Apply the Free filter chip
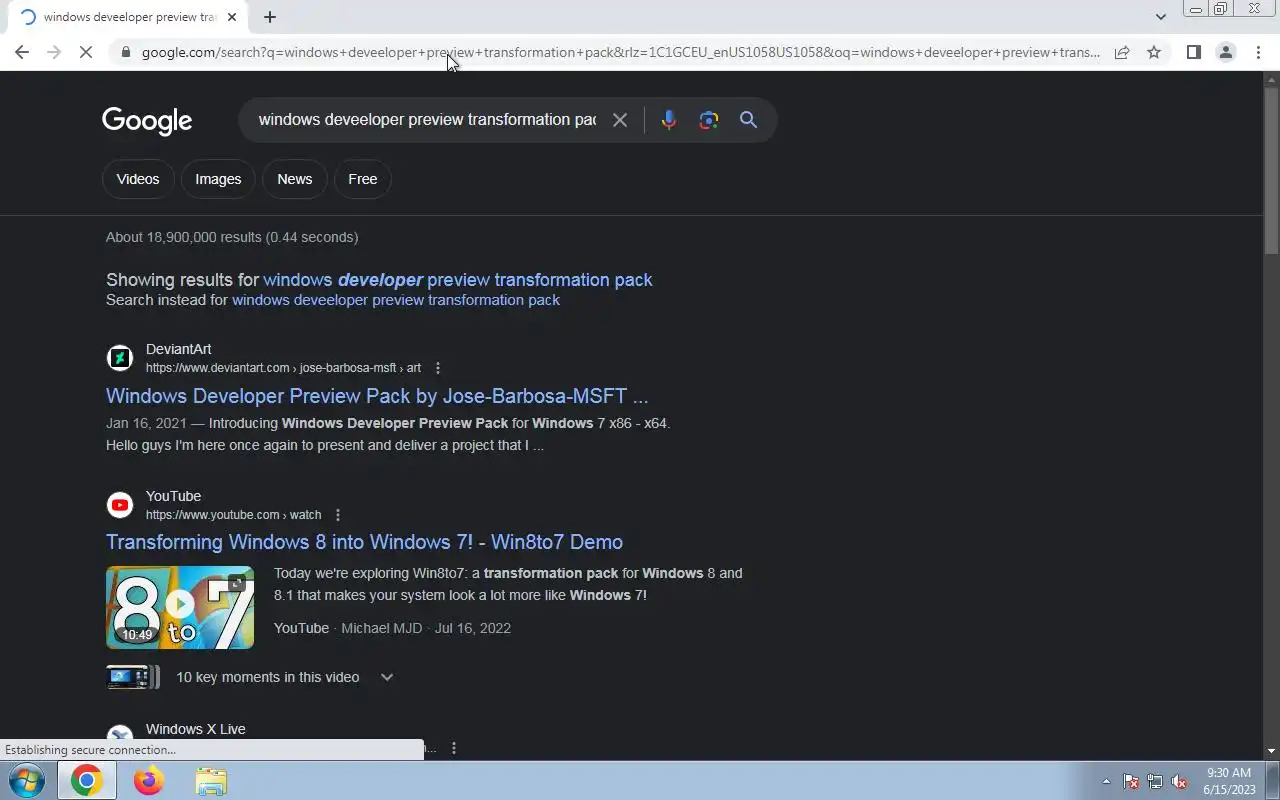Viewport: 1280px width, 800px height. coord(363,179)
